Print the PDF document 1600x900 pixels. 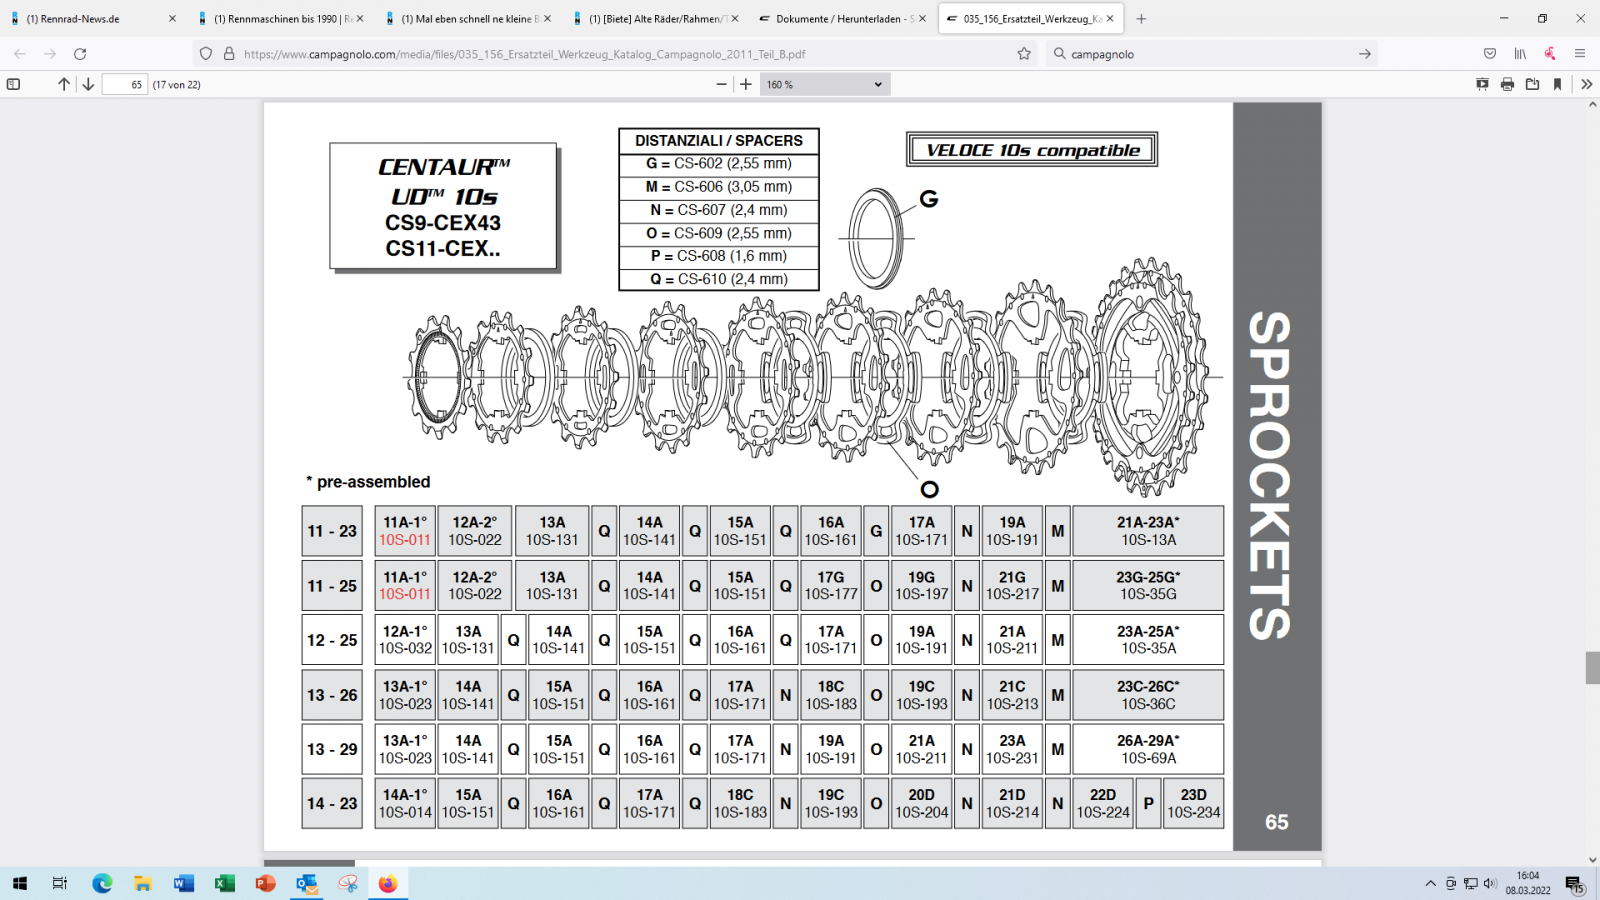(x=1507, y=84)
